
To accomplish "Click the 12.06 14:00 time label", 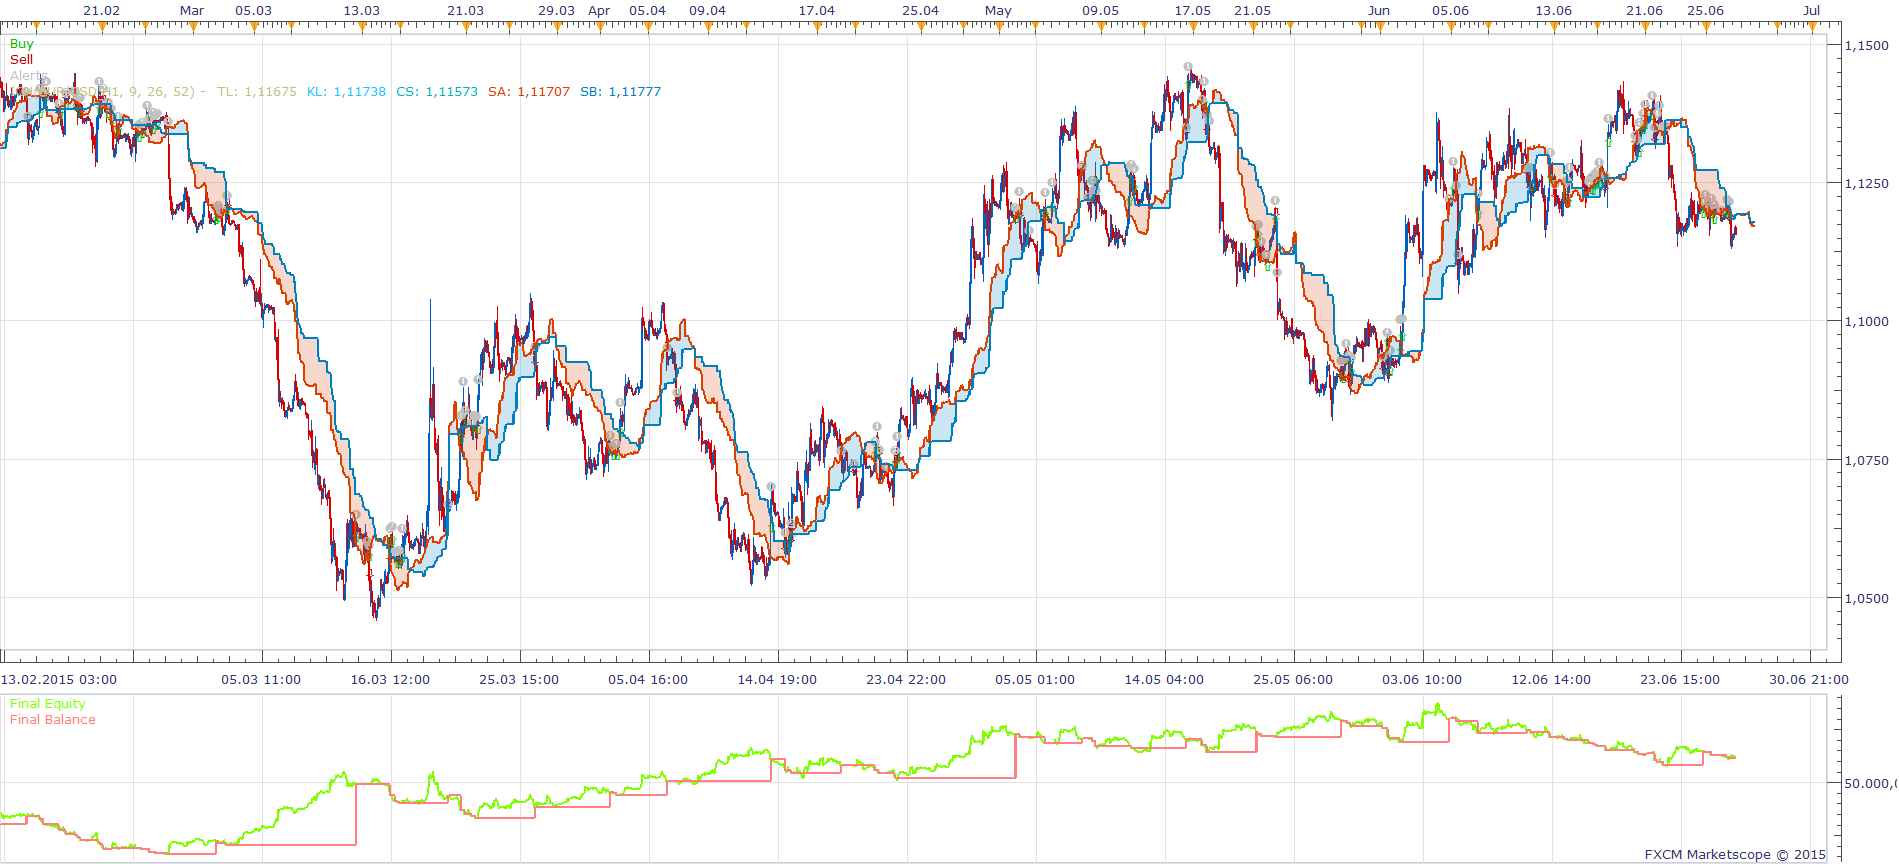I will pyautogui.click(x=1551, y=680).
